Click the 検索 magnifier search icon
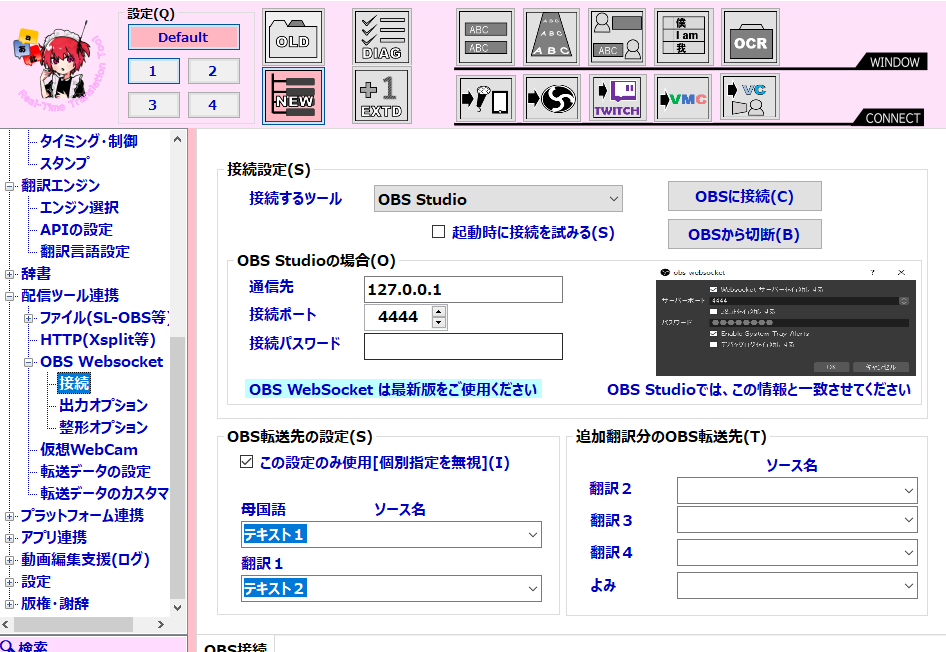Image resolution: width=946 pixels, height=652 pixels. click(8, 646)
